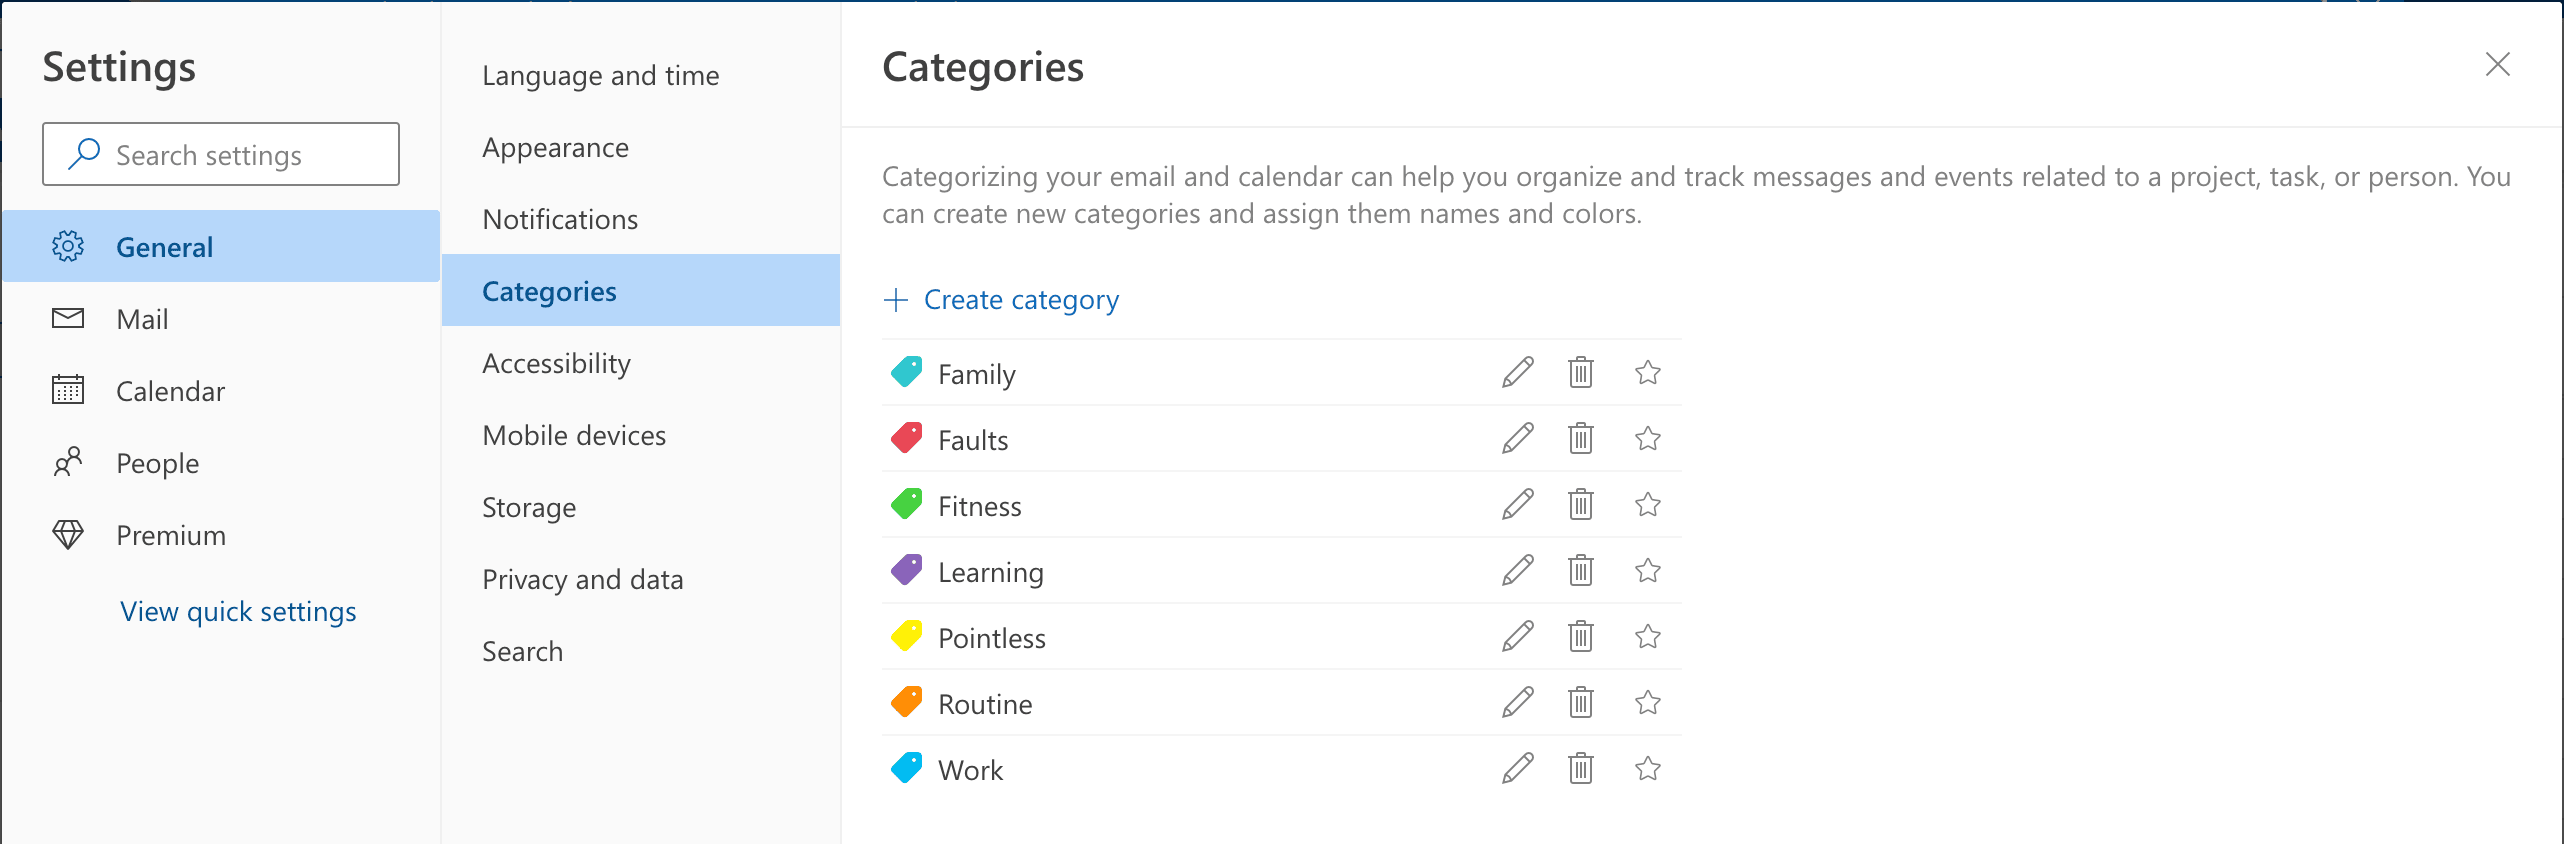Image resolution: width=2564 pixels, height=844 pixels.
Task: Open View quick settings
Action: (x=237, y=611)
